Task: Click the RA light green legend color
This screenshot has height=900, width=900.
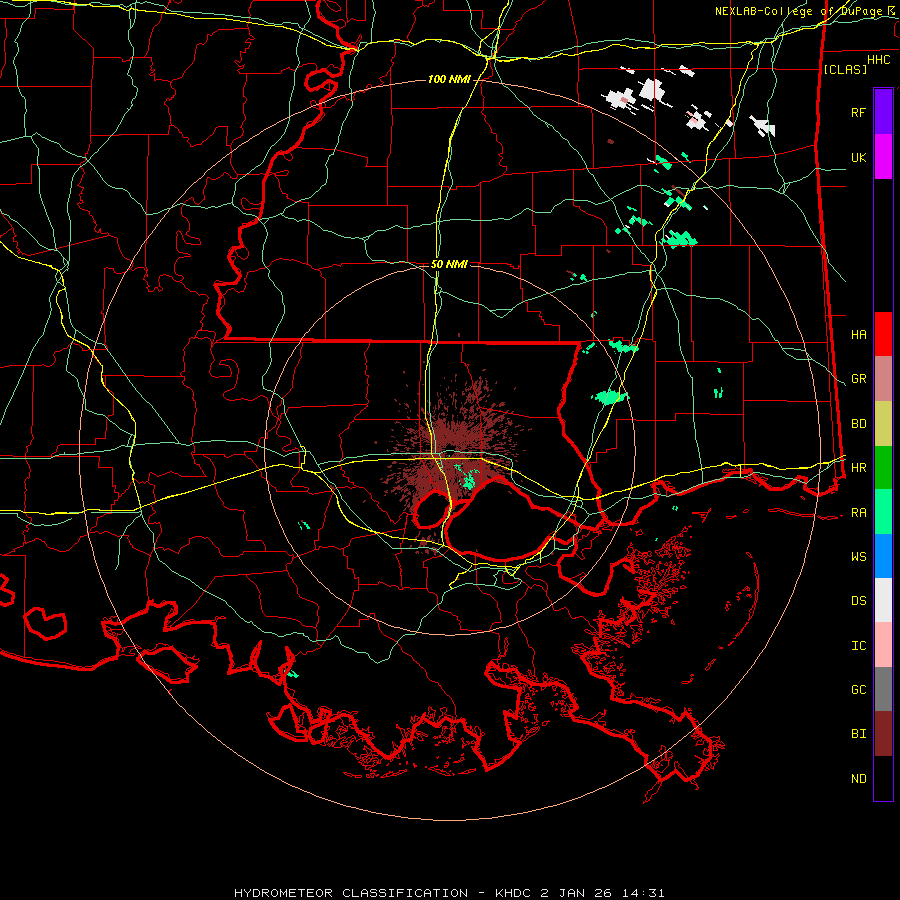Action: [x=883, y=512]
